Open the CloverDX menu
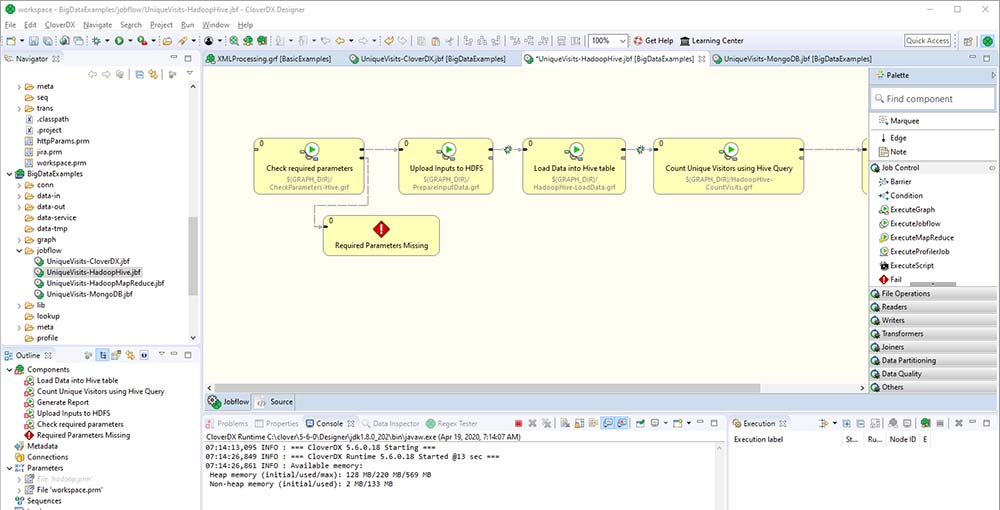 59,25
